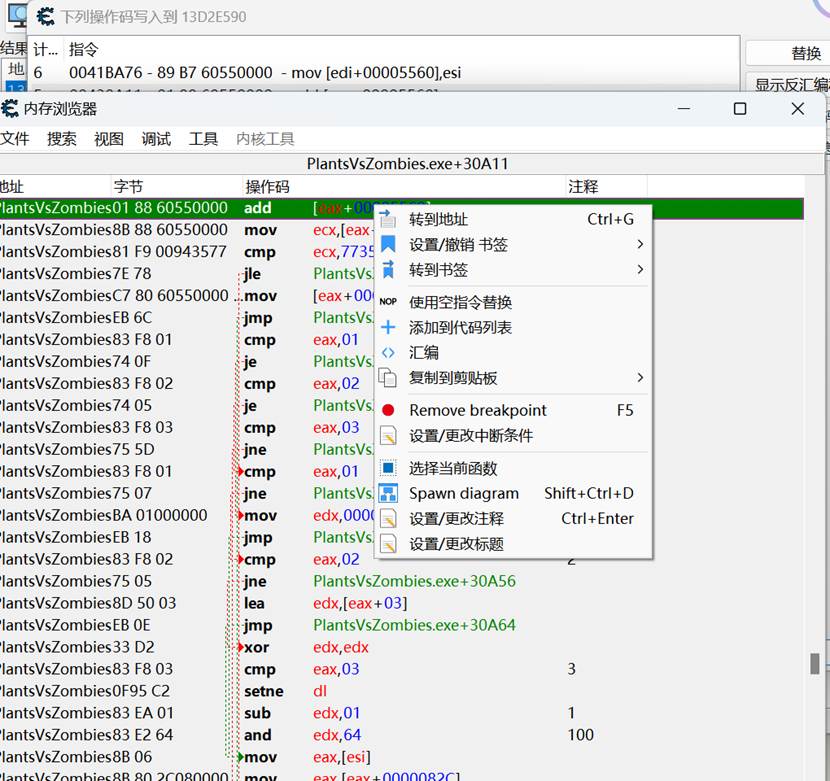Viewport: 830px width, 781px height.
Task: Expand the 复制到剪贴板 submenu arrow
Action: 640,378
